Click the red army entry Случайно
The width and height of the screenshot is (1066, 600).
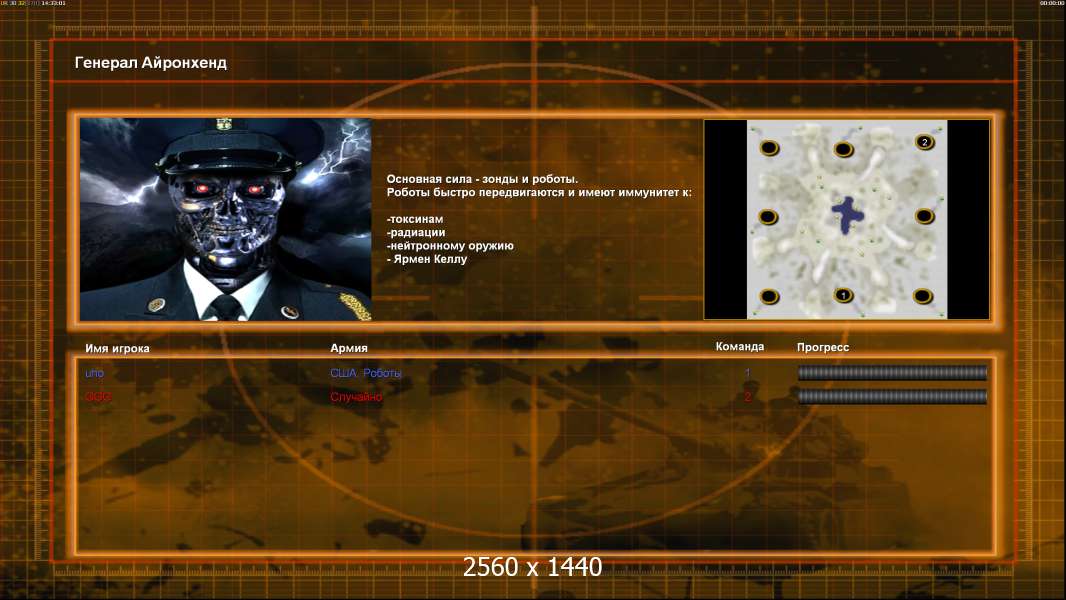click(x=356, y=397)
